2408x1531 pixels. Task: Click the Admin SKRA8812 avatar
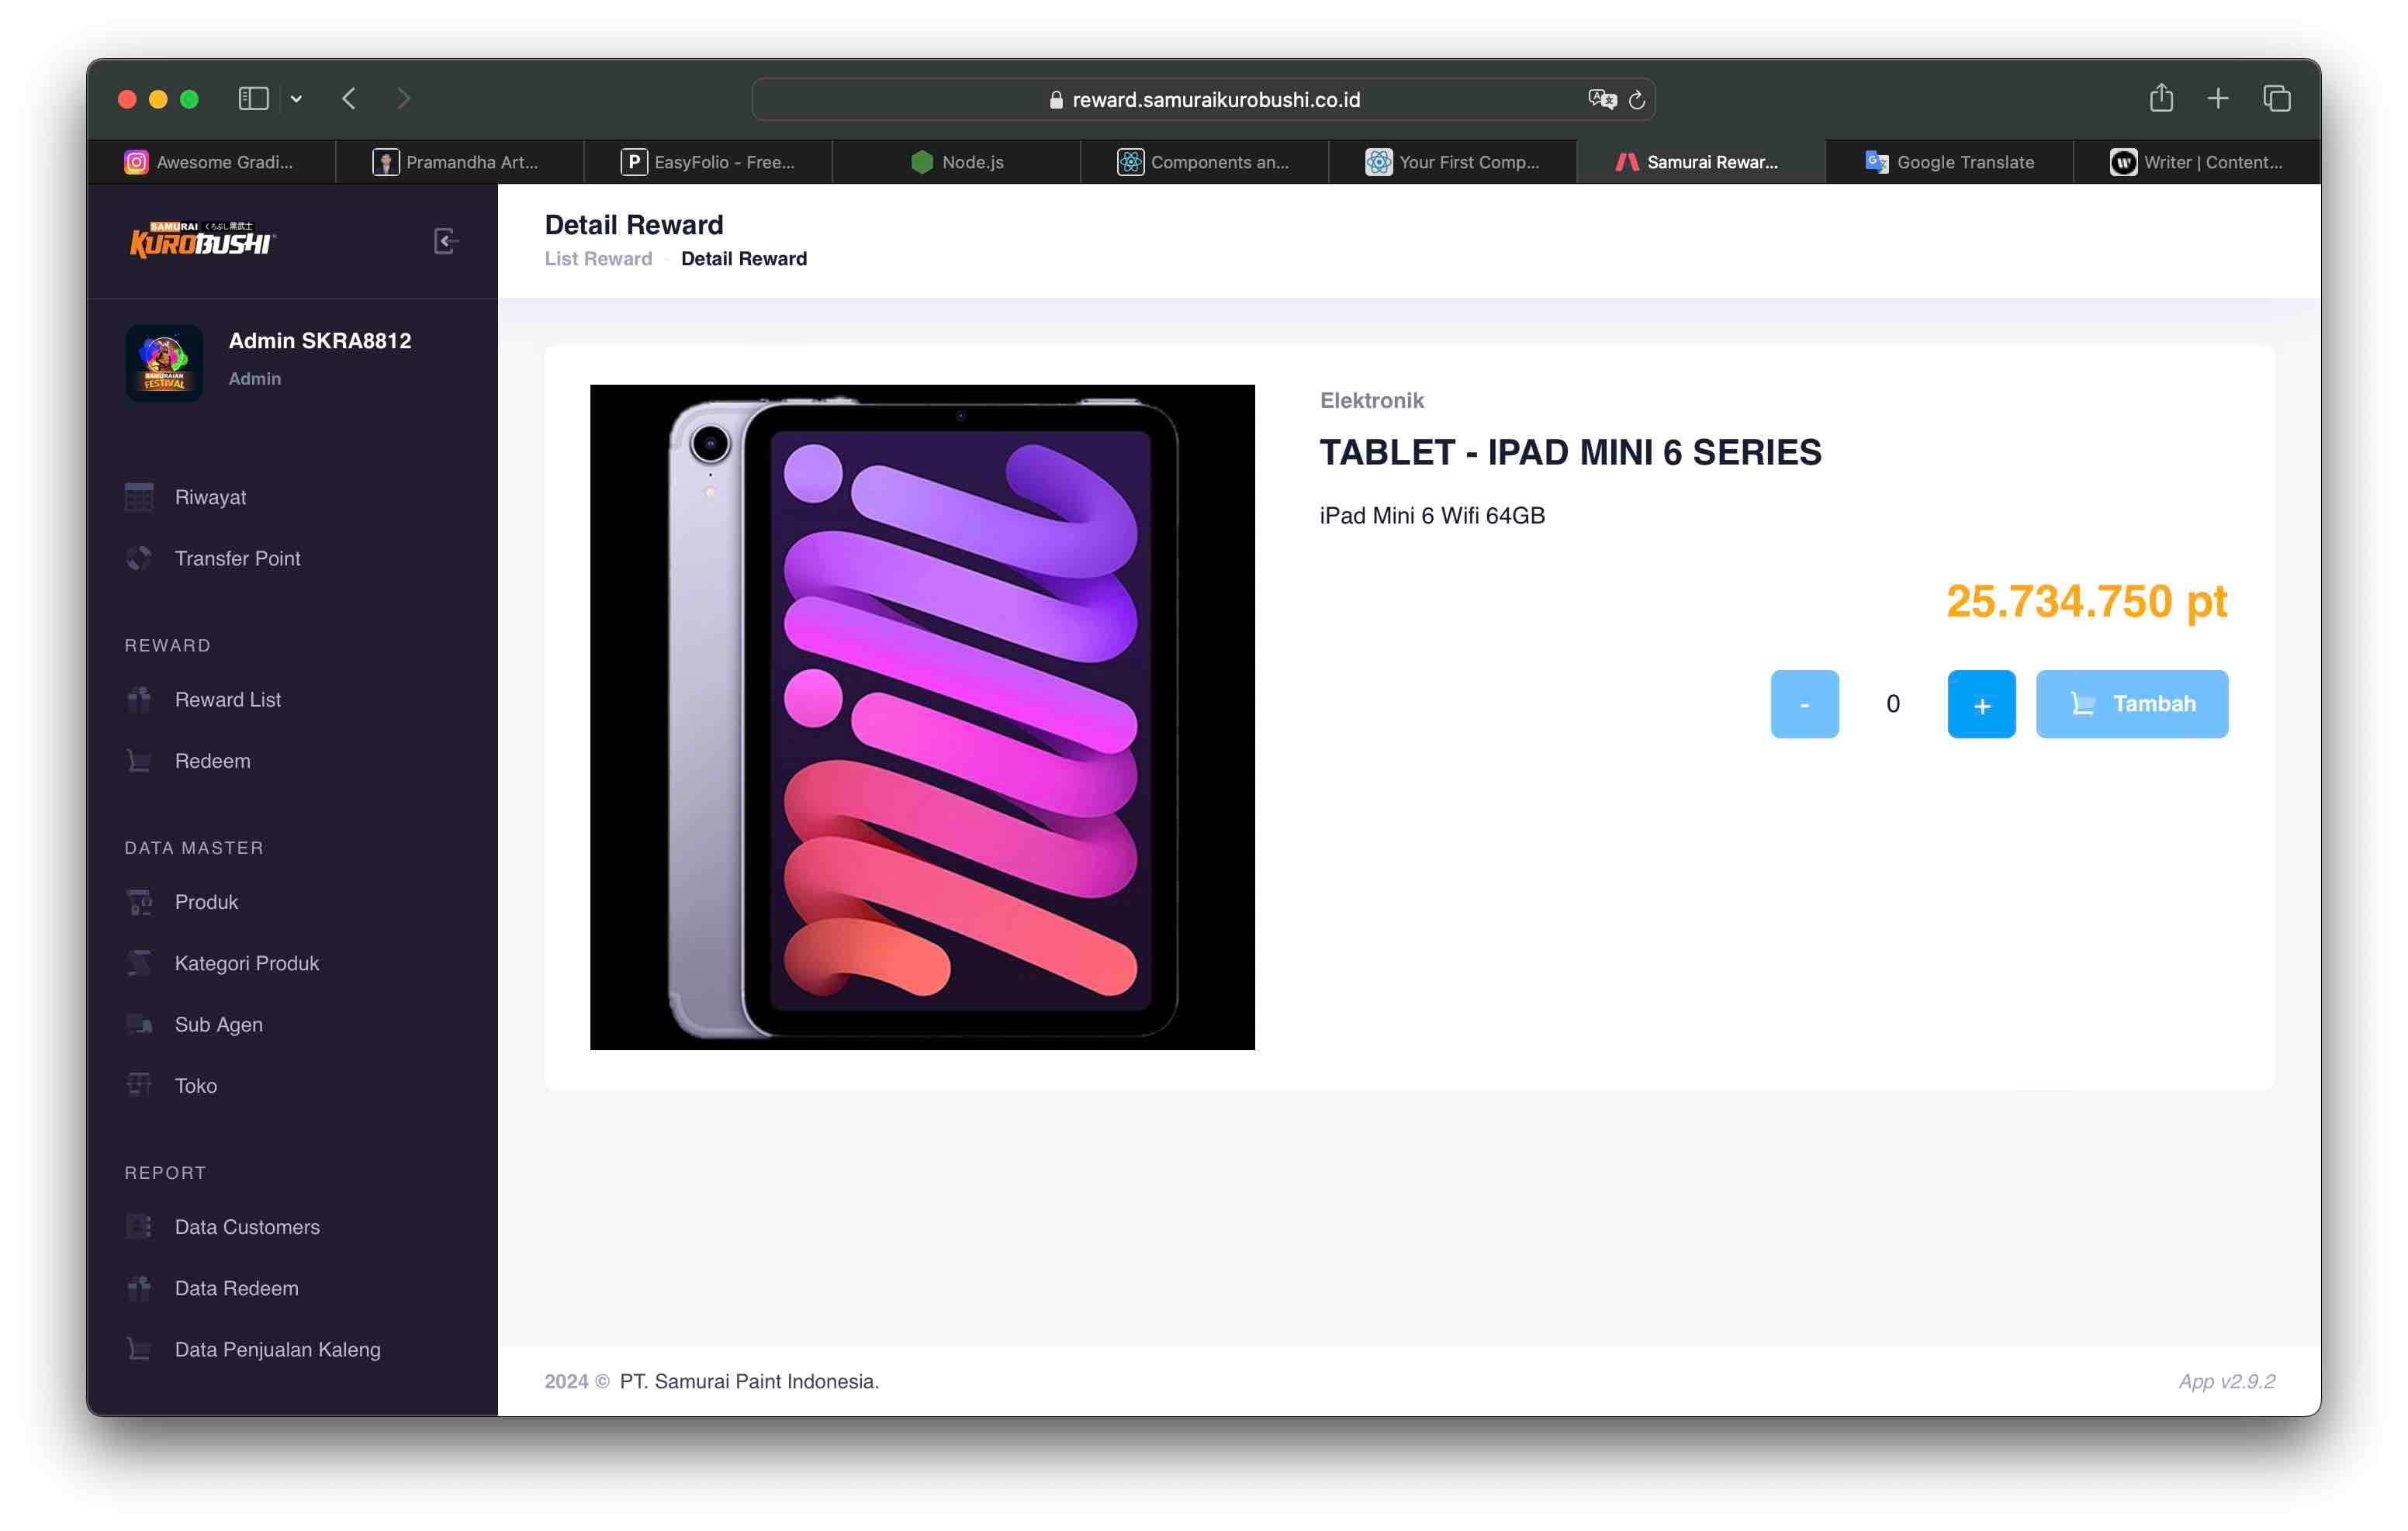(164, 362)
